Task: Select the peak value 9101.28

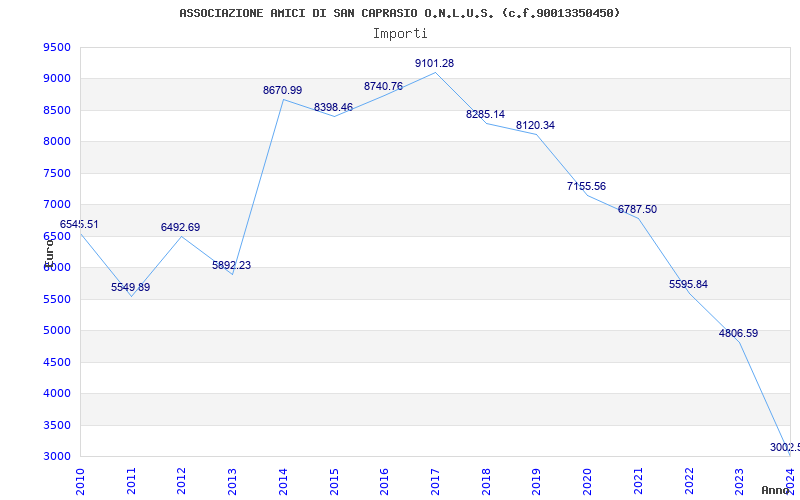Action: pos(435,63)
